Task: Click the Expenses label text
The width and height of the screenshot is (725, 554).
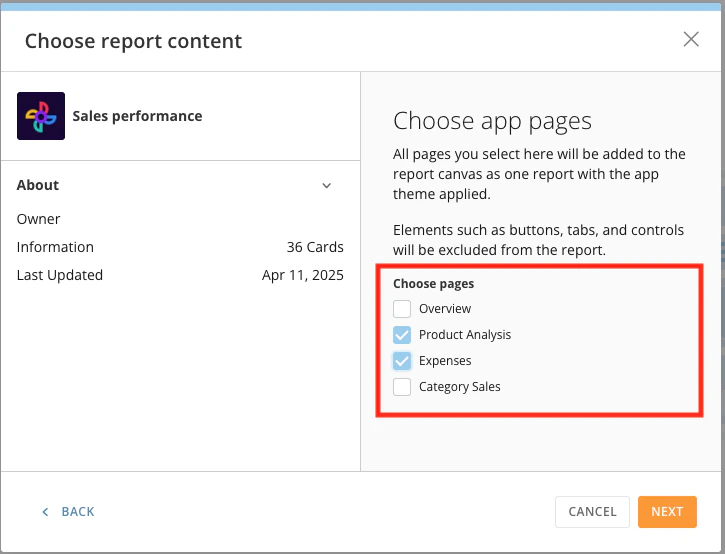Action: (x=445, y=361)
